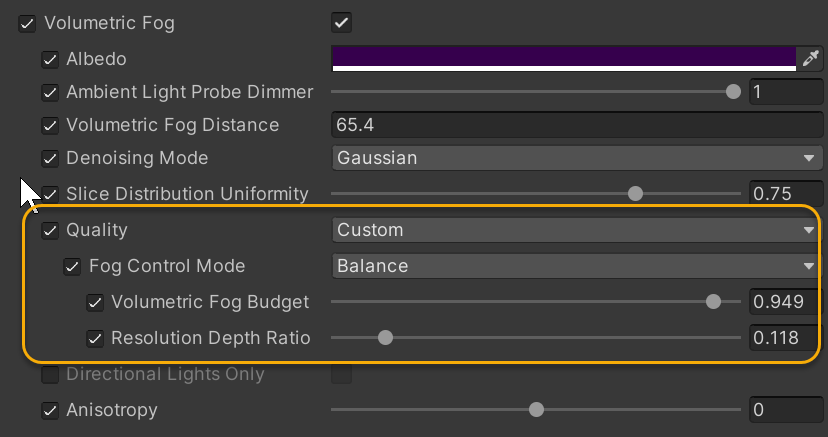Toggle Volumetric Fog Distance override checkbox
The height and width of the screenshot is (437, 828).
(50, 125)
